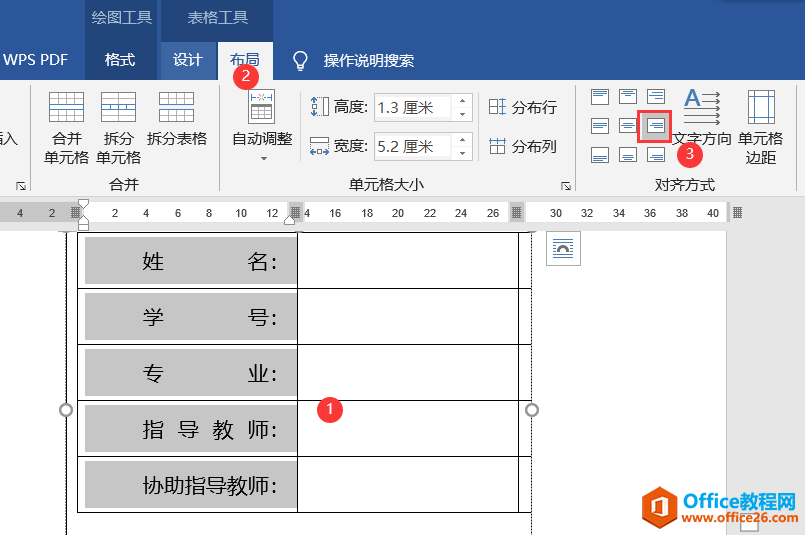Open the dialog launcher left of Merge group

(x=21, y=186)
